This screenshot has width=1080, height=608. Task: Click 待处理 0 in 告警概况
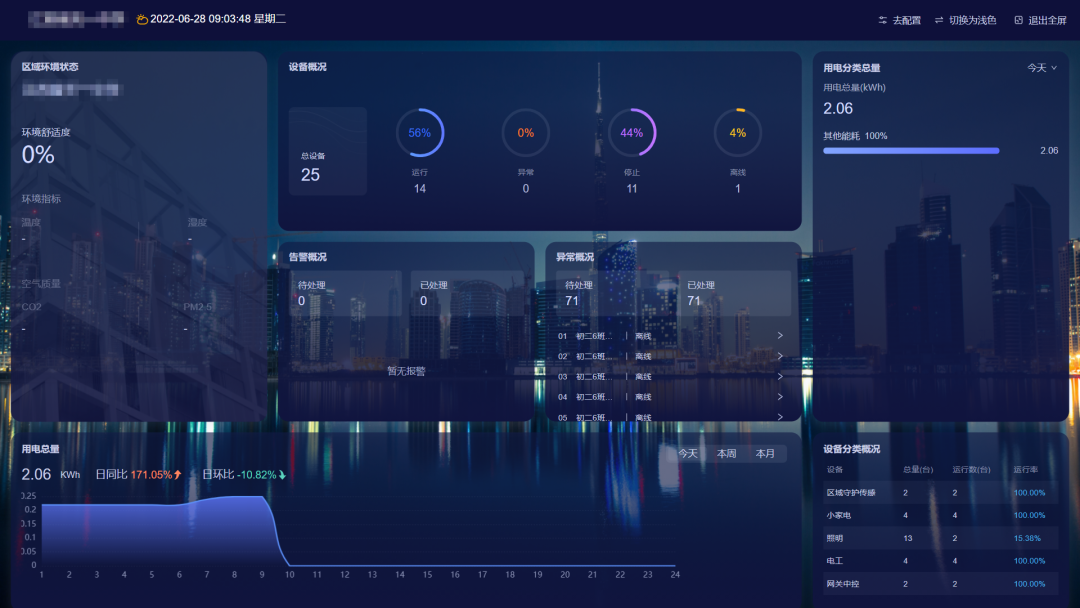346,293
